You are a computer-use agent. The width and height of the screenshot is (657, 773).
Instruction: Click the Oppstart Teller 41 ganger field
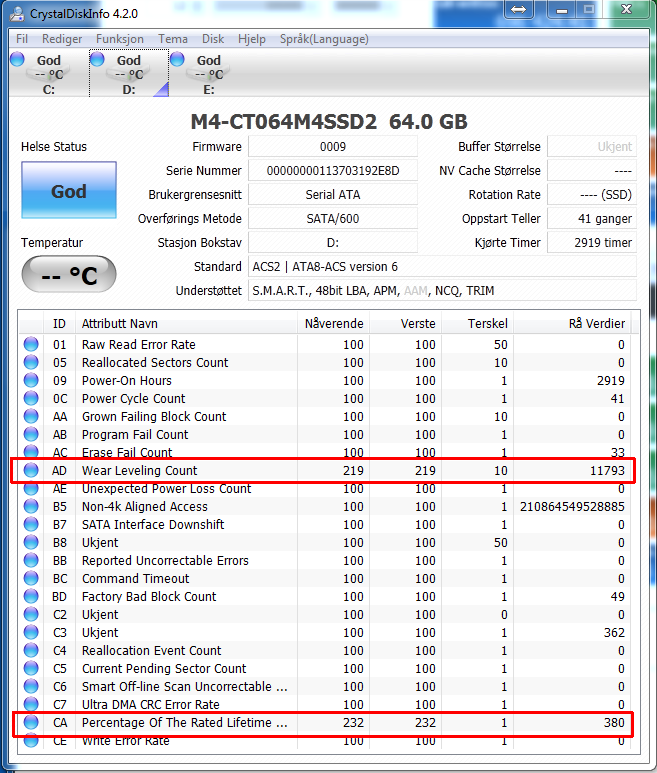[592, 219]
